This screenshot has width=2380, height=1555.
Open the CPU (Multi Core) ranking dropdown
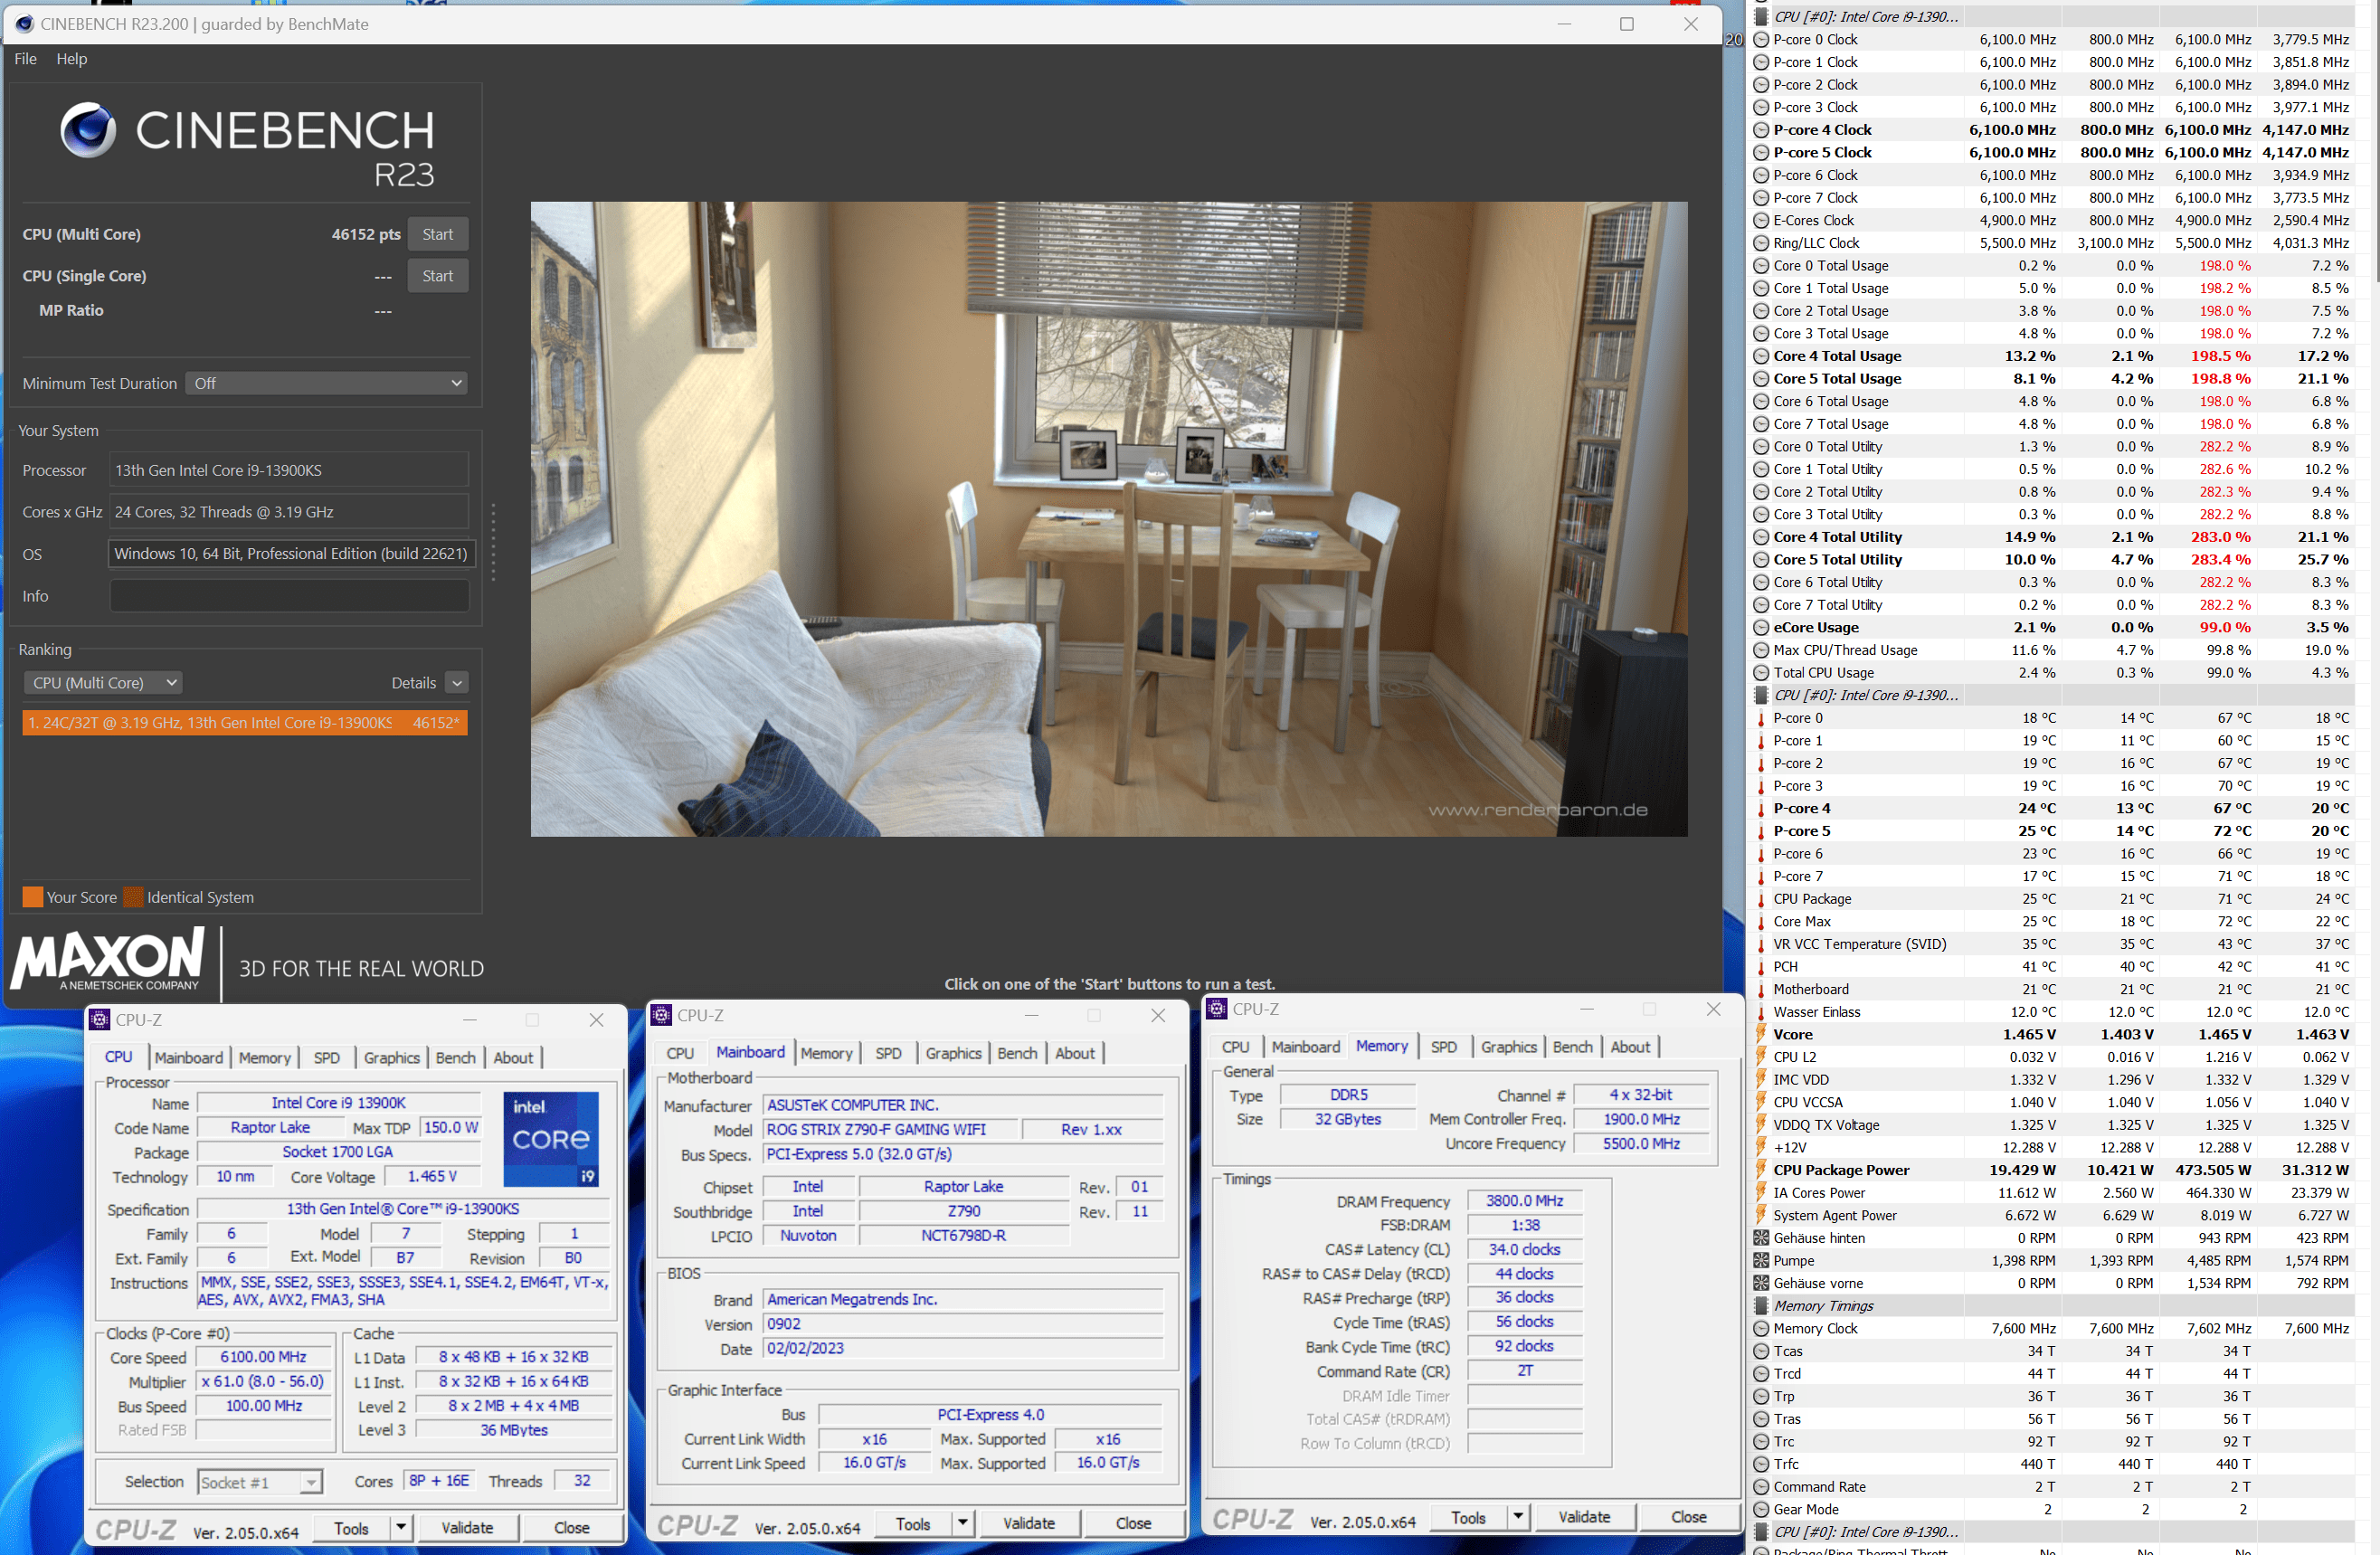102,683
